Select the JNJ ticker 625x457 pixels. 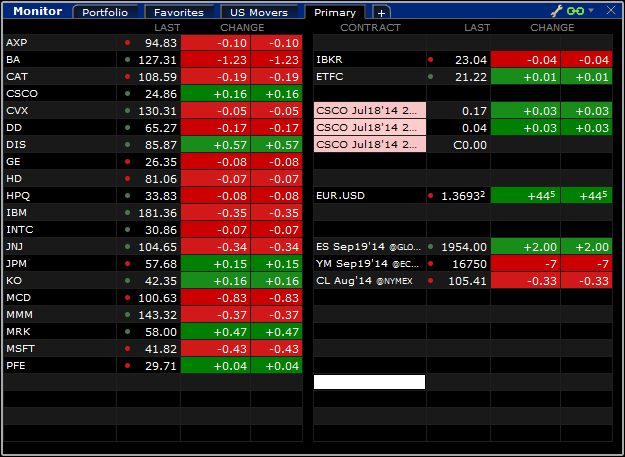(x=15, y=247)
